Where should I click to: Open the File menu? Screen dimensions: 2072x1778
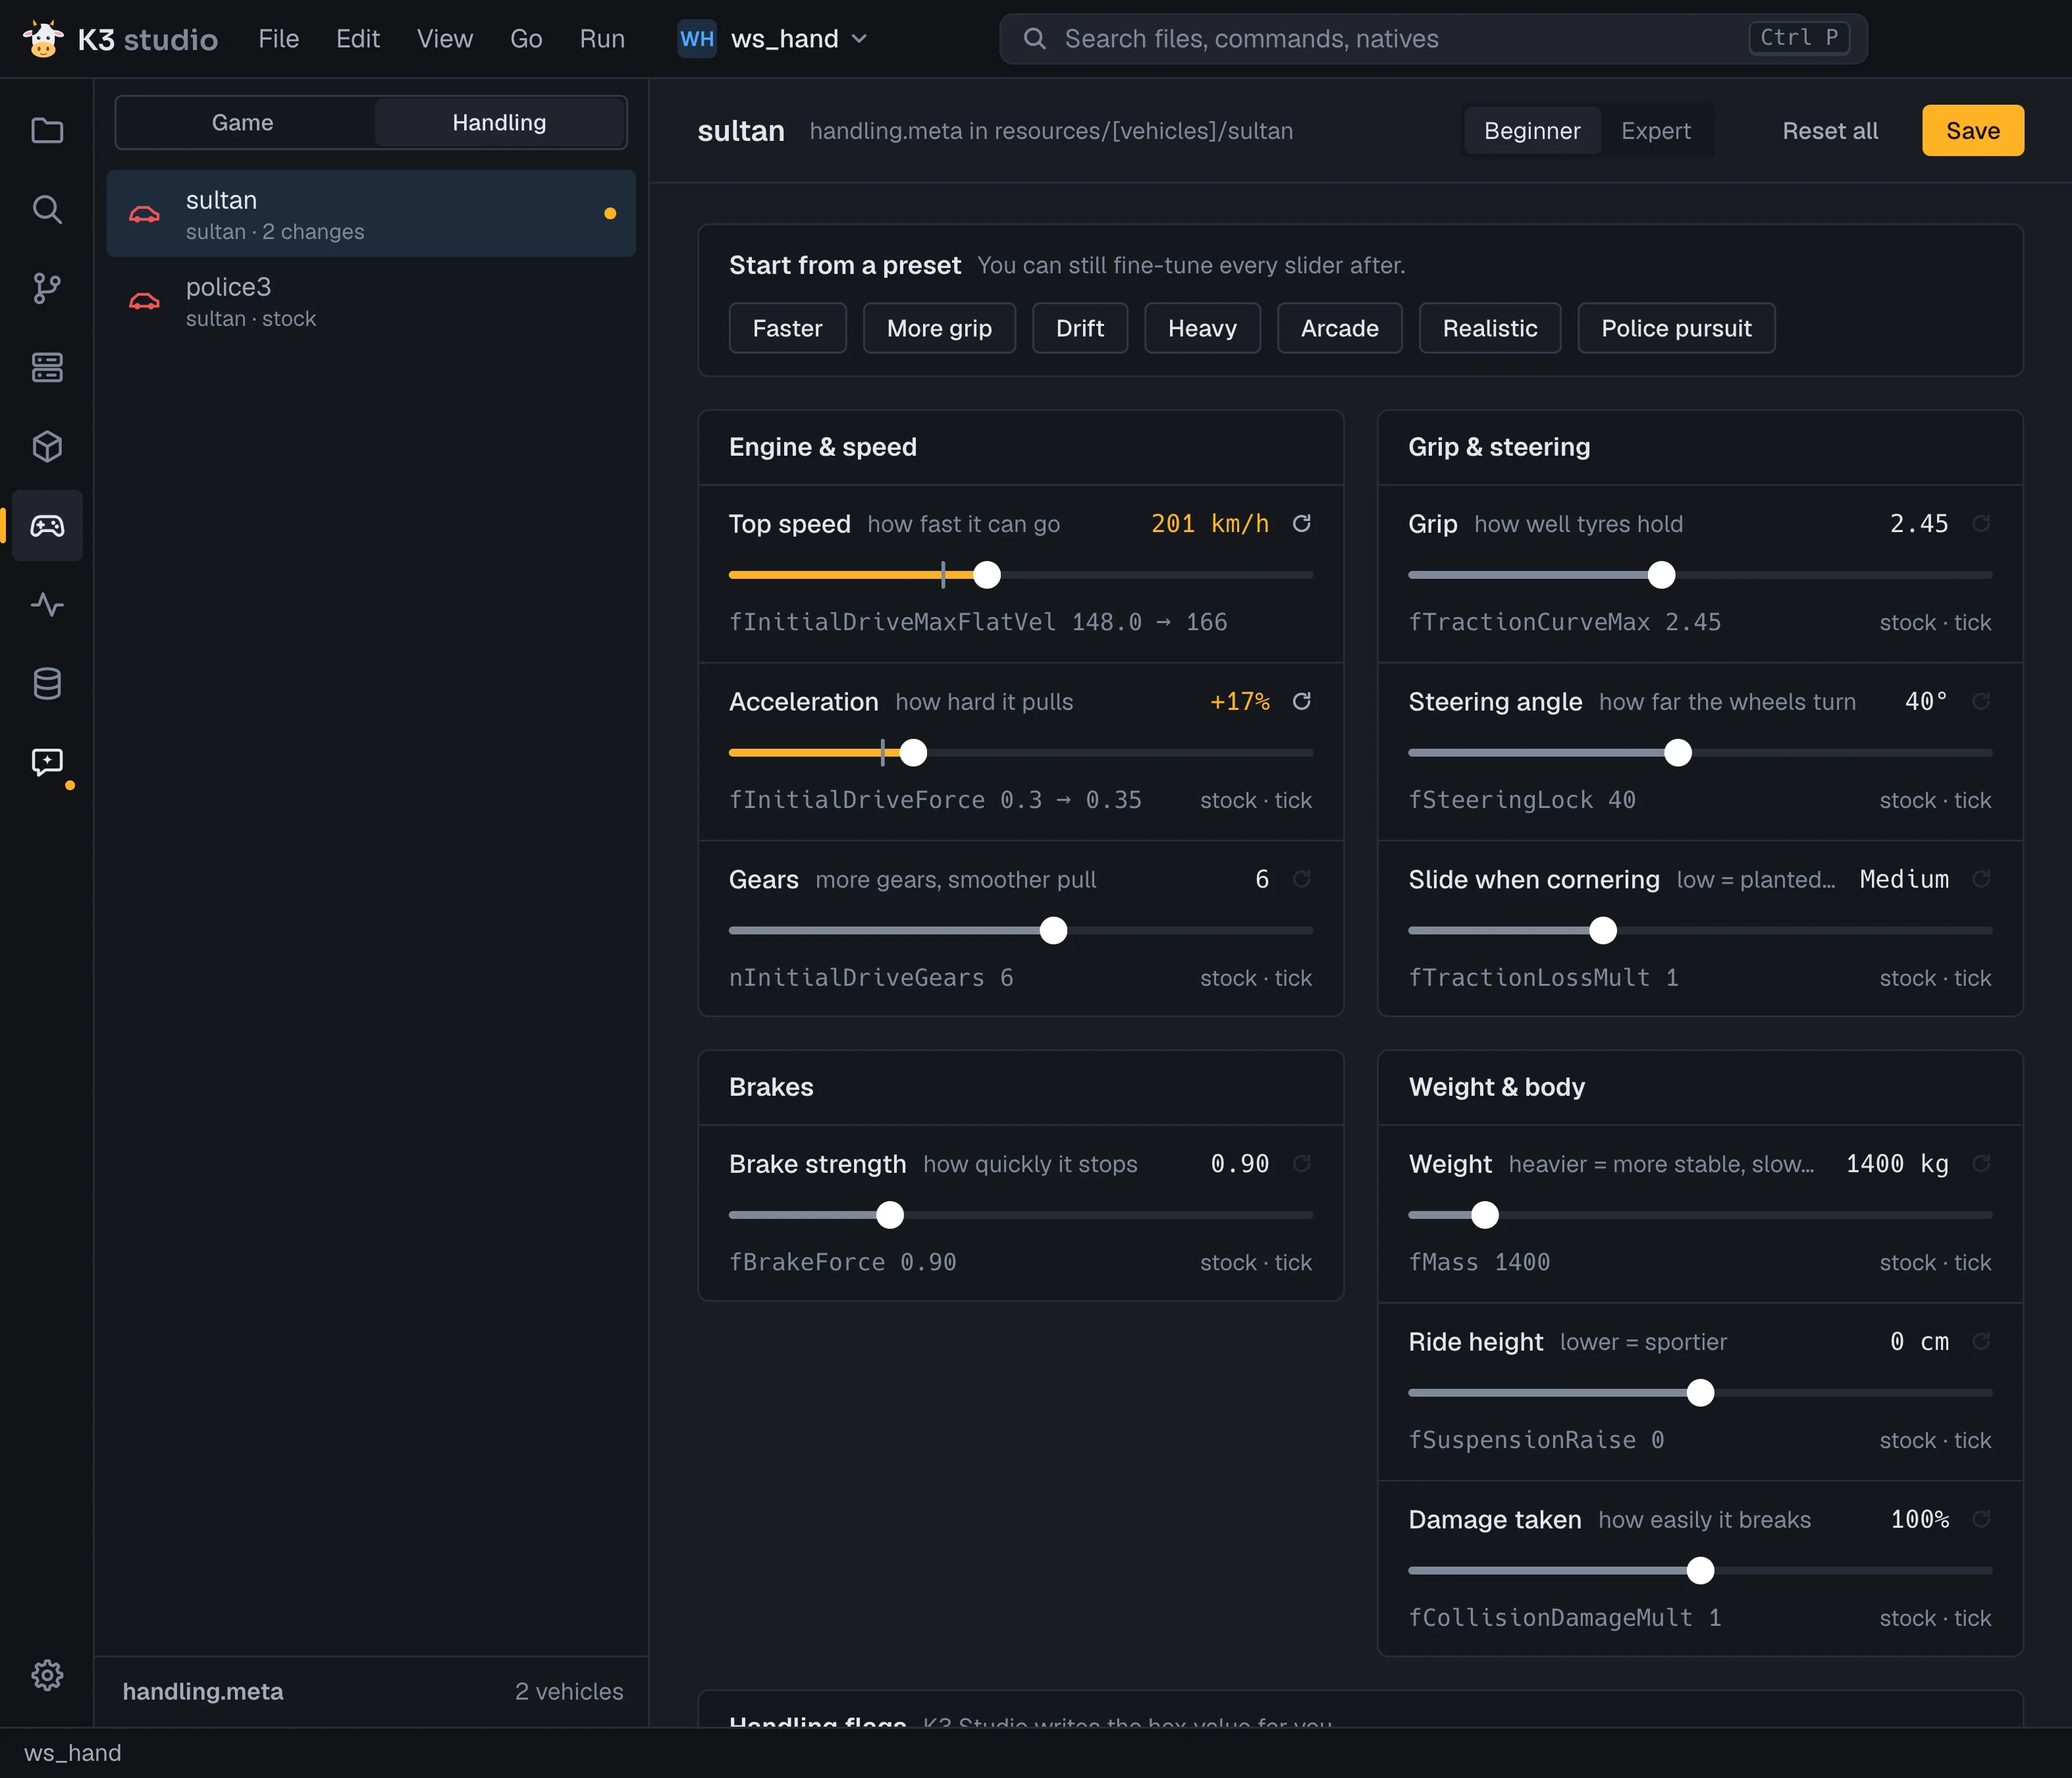(x=278, y=39)
